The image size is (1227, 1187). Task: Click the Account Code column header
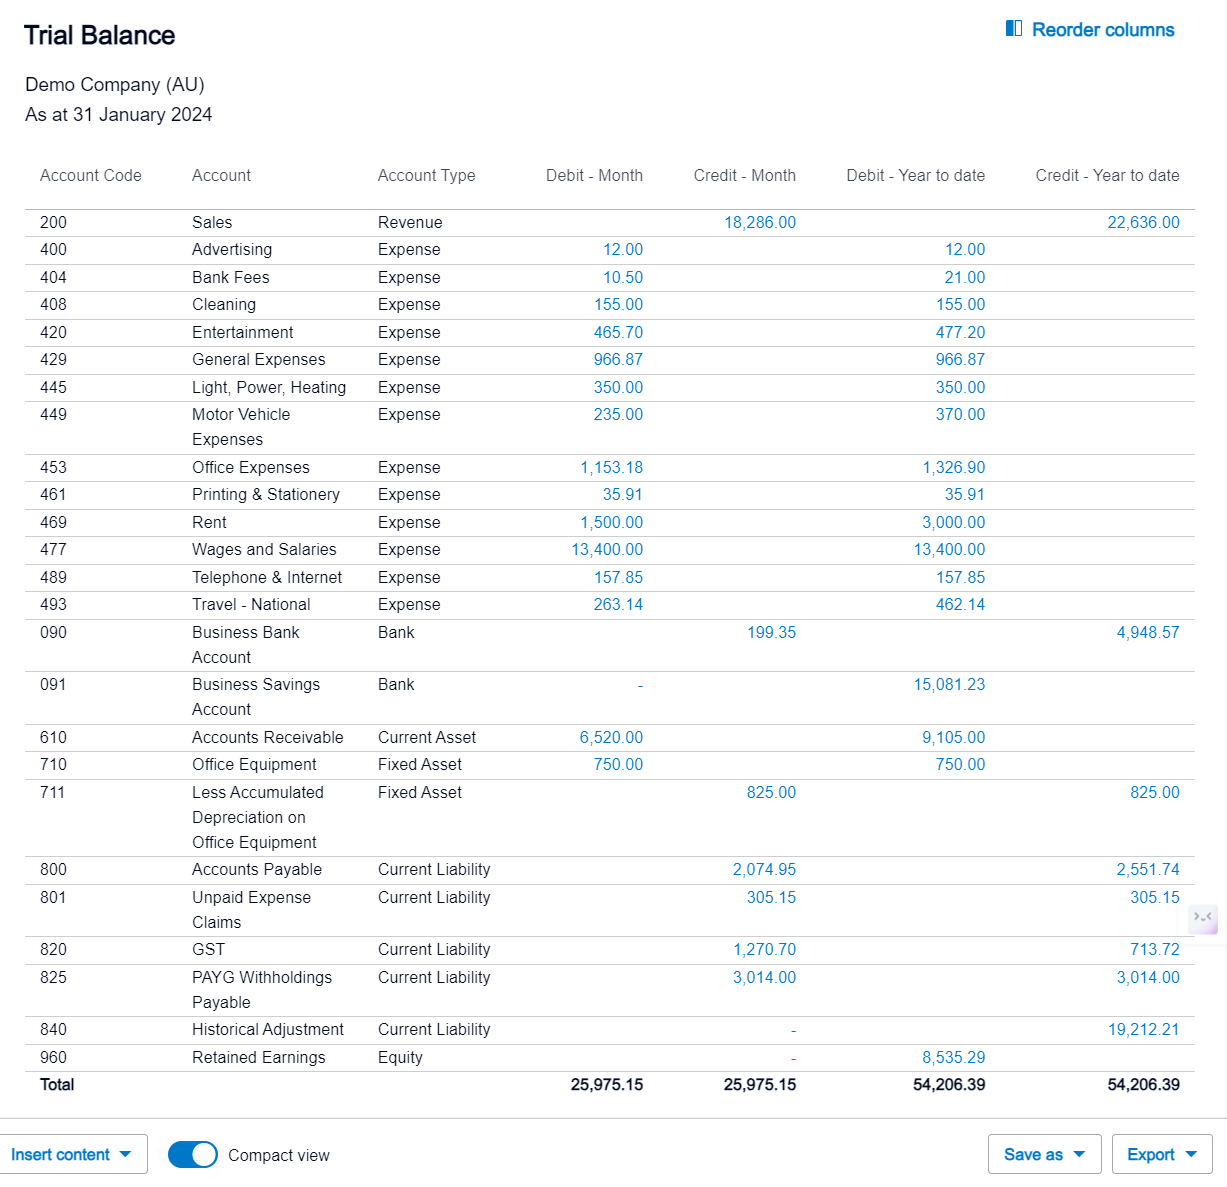(x=91, y=176)
